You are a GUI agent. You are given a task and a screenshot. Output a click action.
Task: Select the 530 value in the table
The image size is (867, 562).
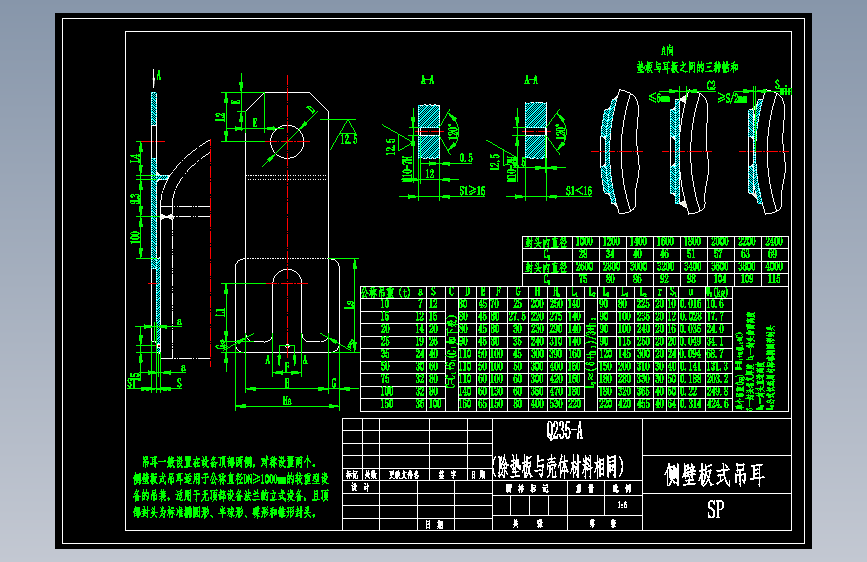tap(556, 404)
